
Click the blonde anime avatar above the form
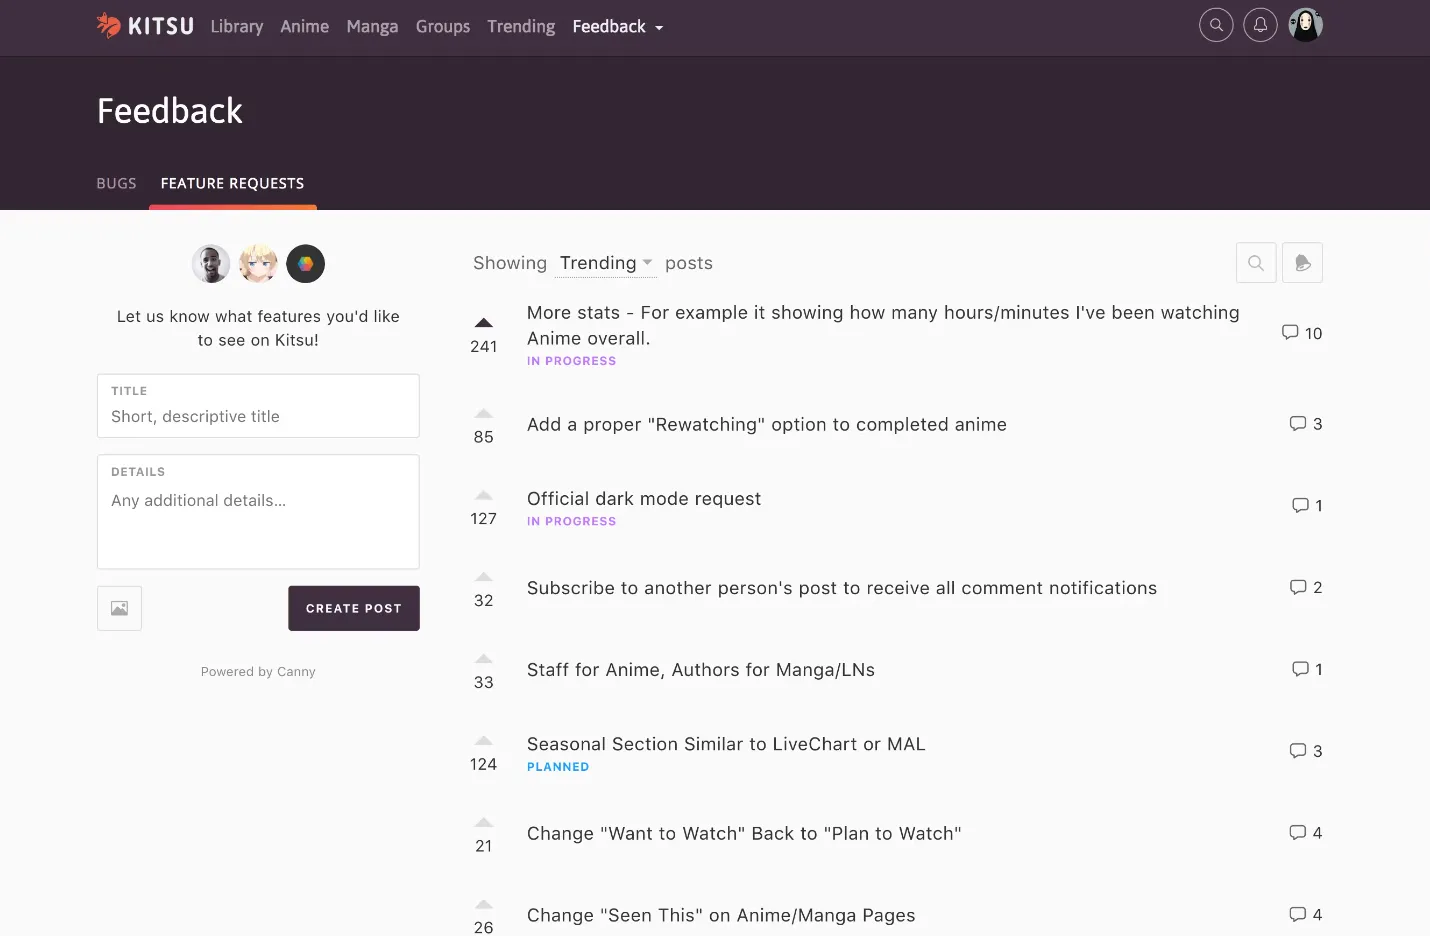point(258,264)
